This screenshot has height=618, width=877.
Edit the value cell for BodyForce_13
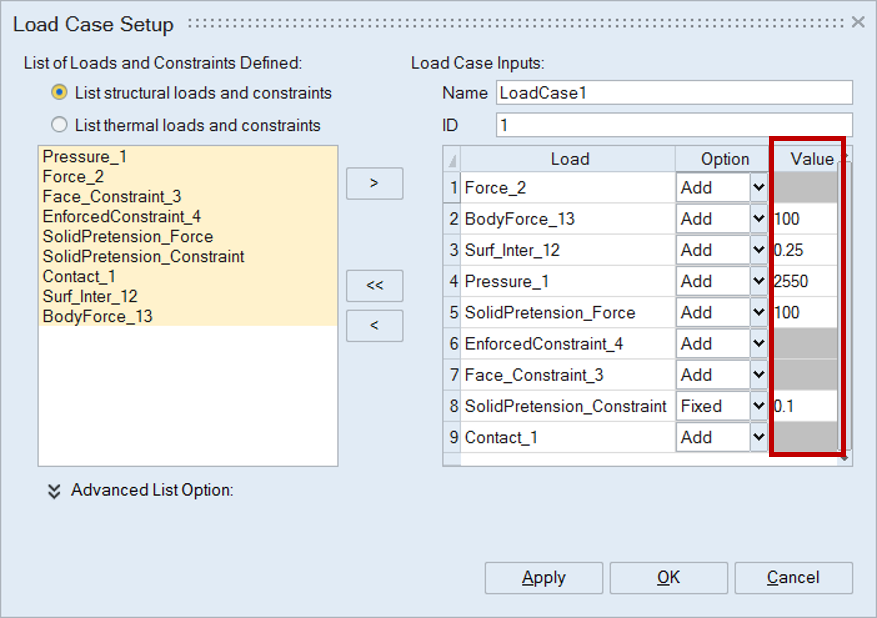[x=804, y=219]
